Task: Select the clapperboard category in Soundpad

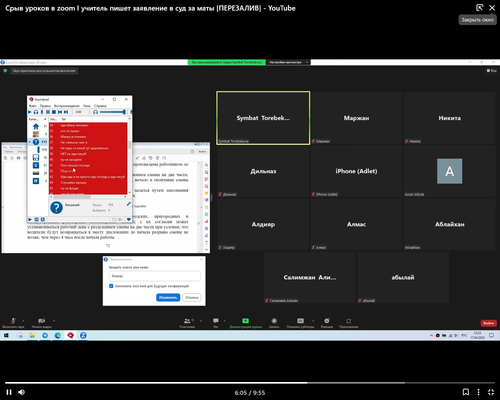Action: click(36, 173)
